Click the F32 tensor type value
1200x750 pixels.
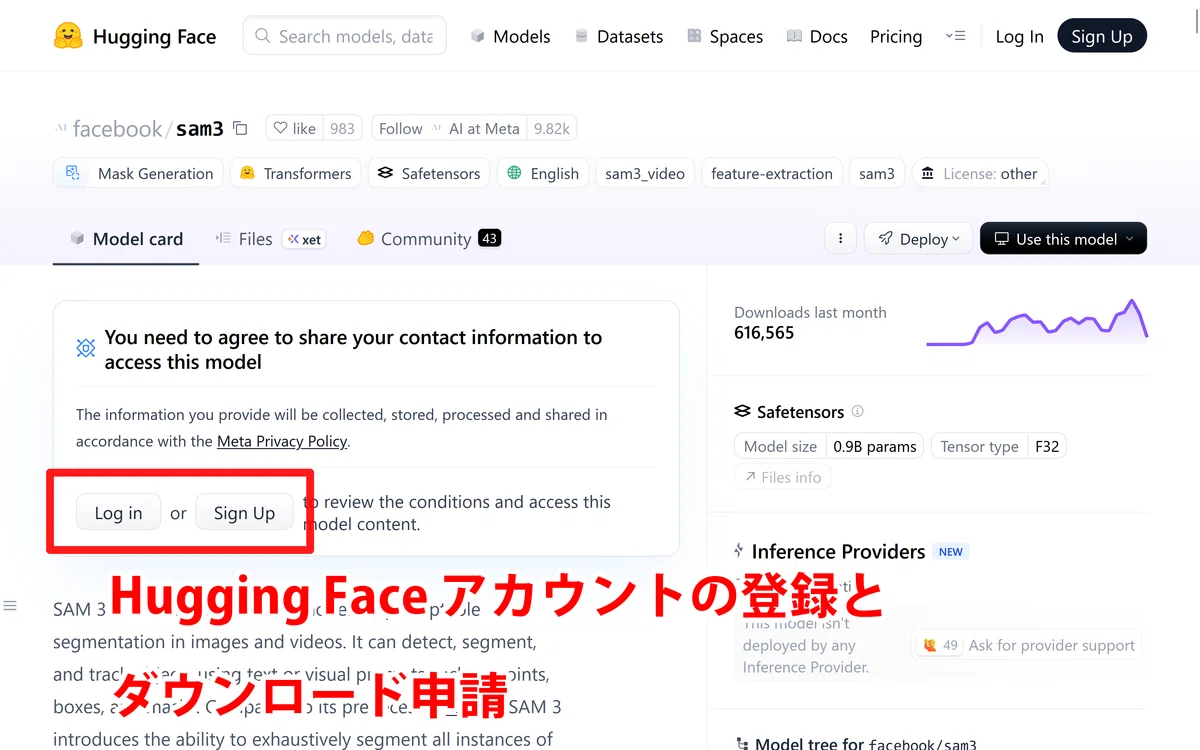[1047, 447]
